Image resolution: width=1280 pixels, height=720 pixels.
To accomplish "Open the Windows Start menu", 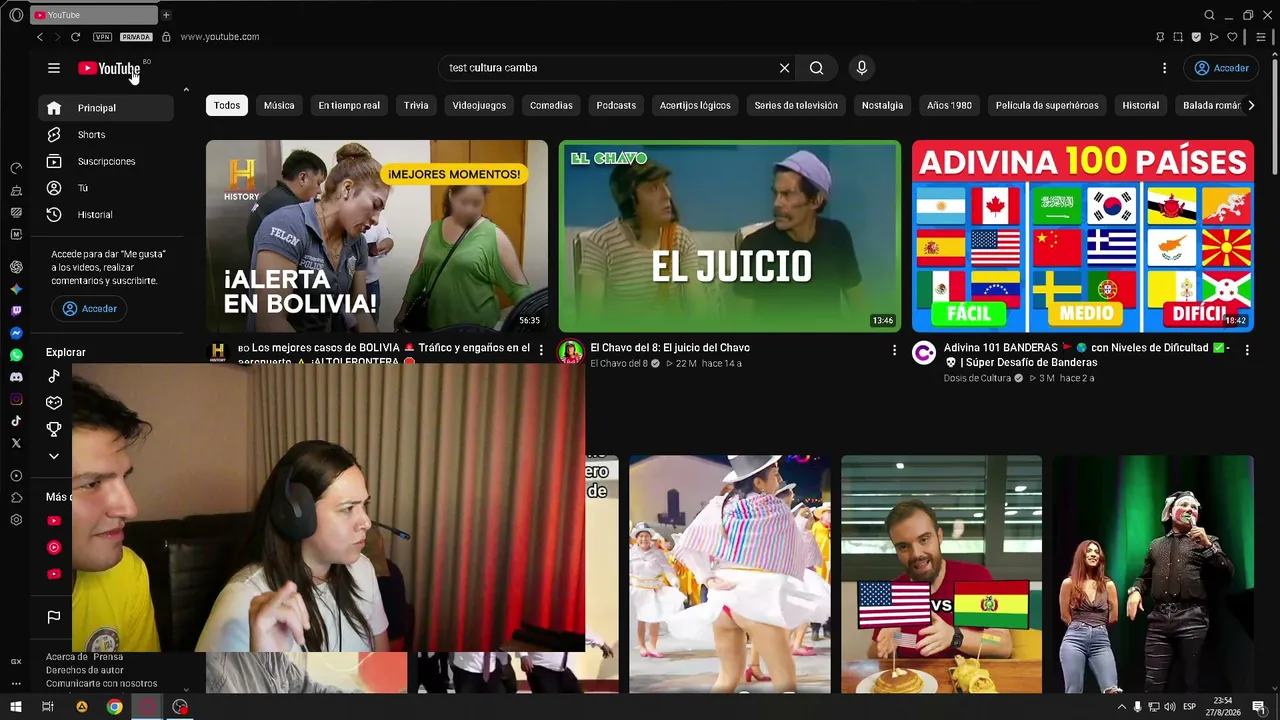I will (x=16, y=707).
